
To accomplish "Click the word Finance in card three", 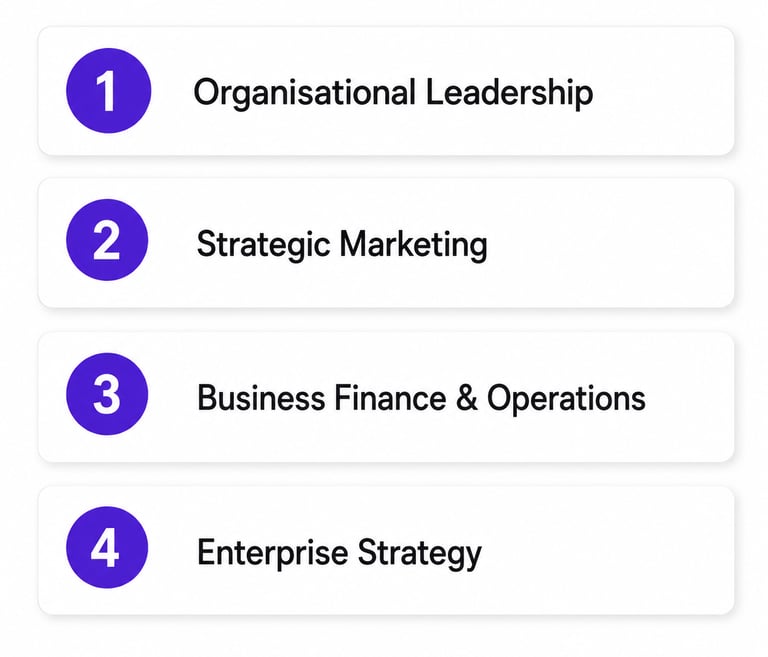I will (x=390, y=397).
